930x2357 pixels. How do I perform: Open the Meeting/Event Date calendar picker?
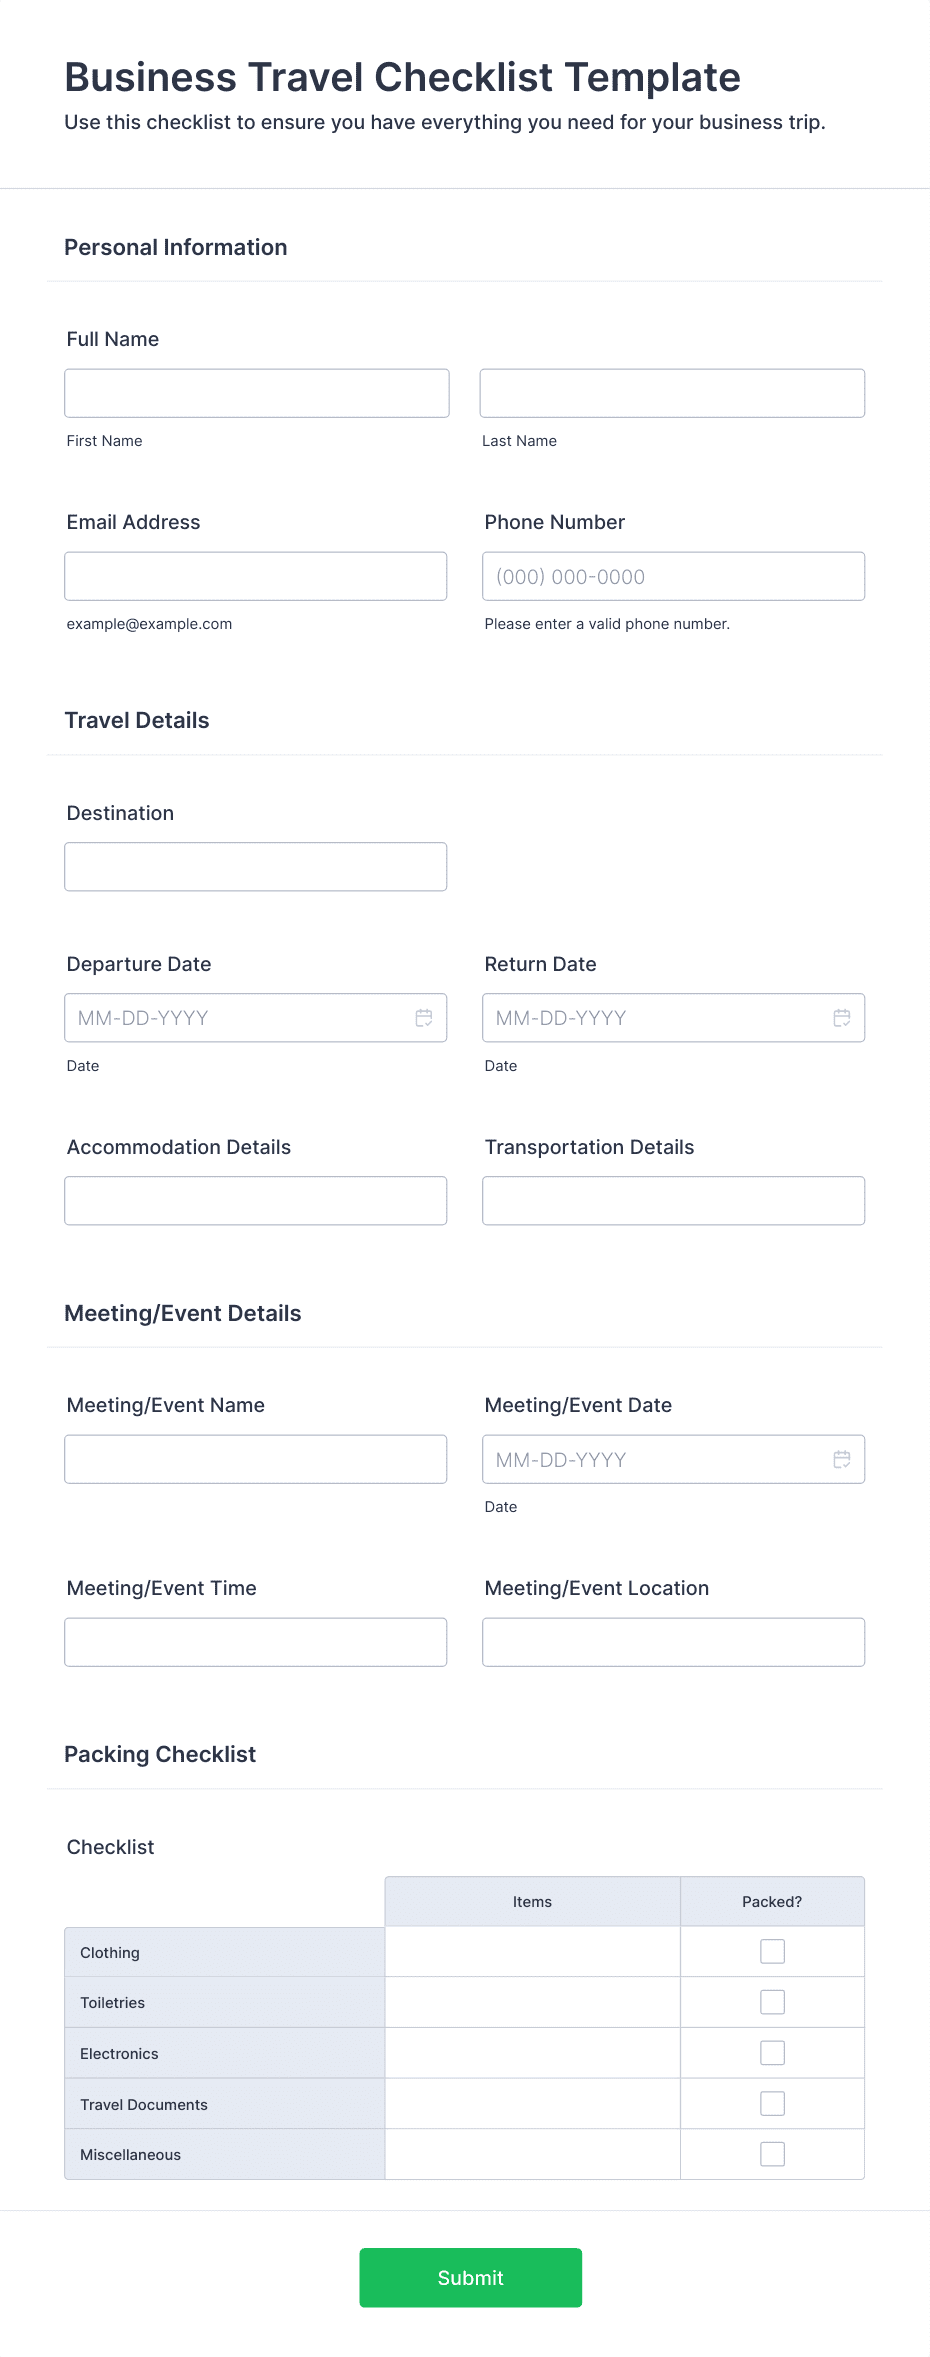coord(841,1459)
